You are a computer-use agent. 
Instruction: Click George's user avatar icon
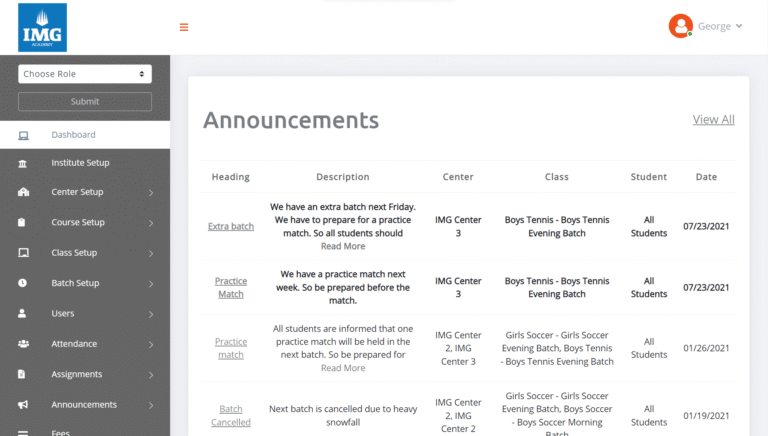[x=680, y=26]
